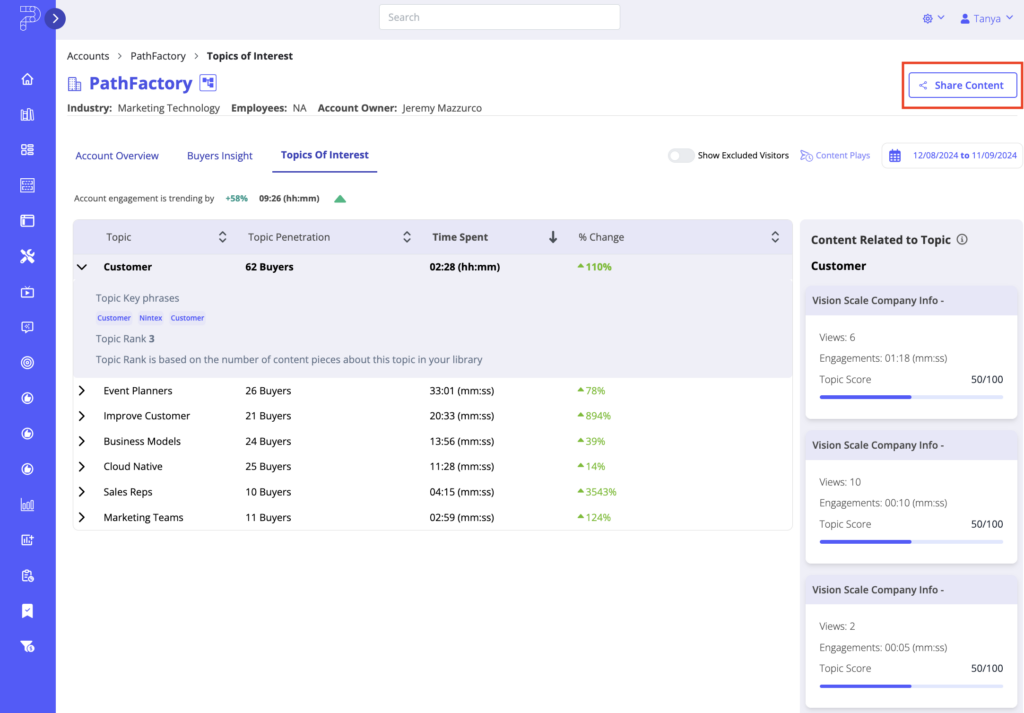1024x713 pixels.
Task: Click the "+58%" trending value
Action: pos(236,198)
